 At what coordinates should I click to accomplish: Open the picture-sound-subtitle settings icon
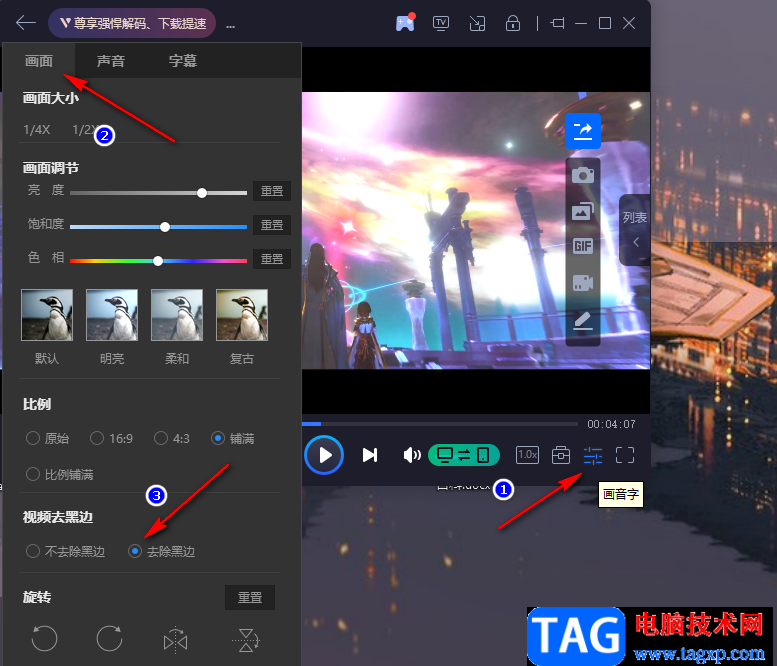coord(593,455)
